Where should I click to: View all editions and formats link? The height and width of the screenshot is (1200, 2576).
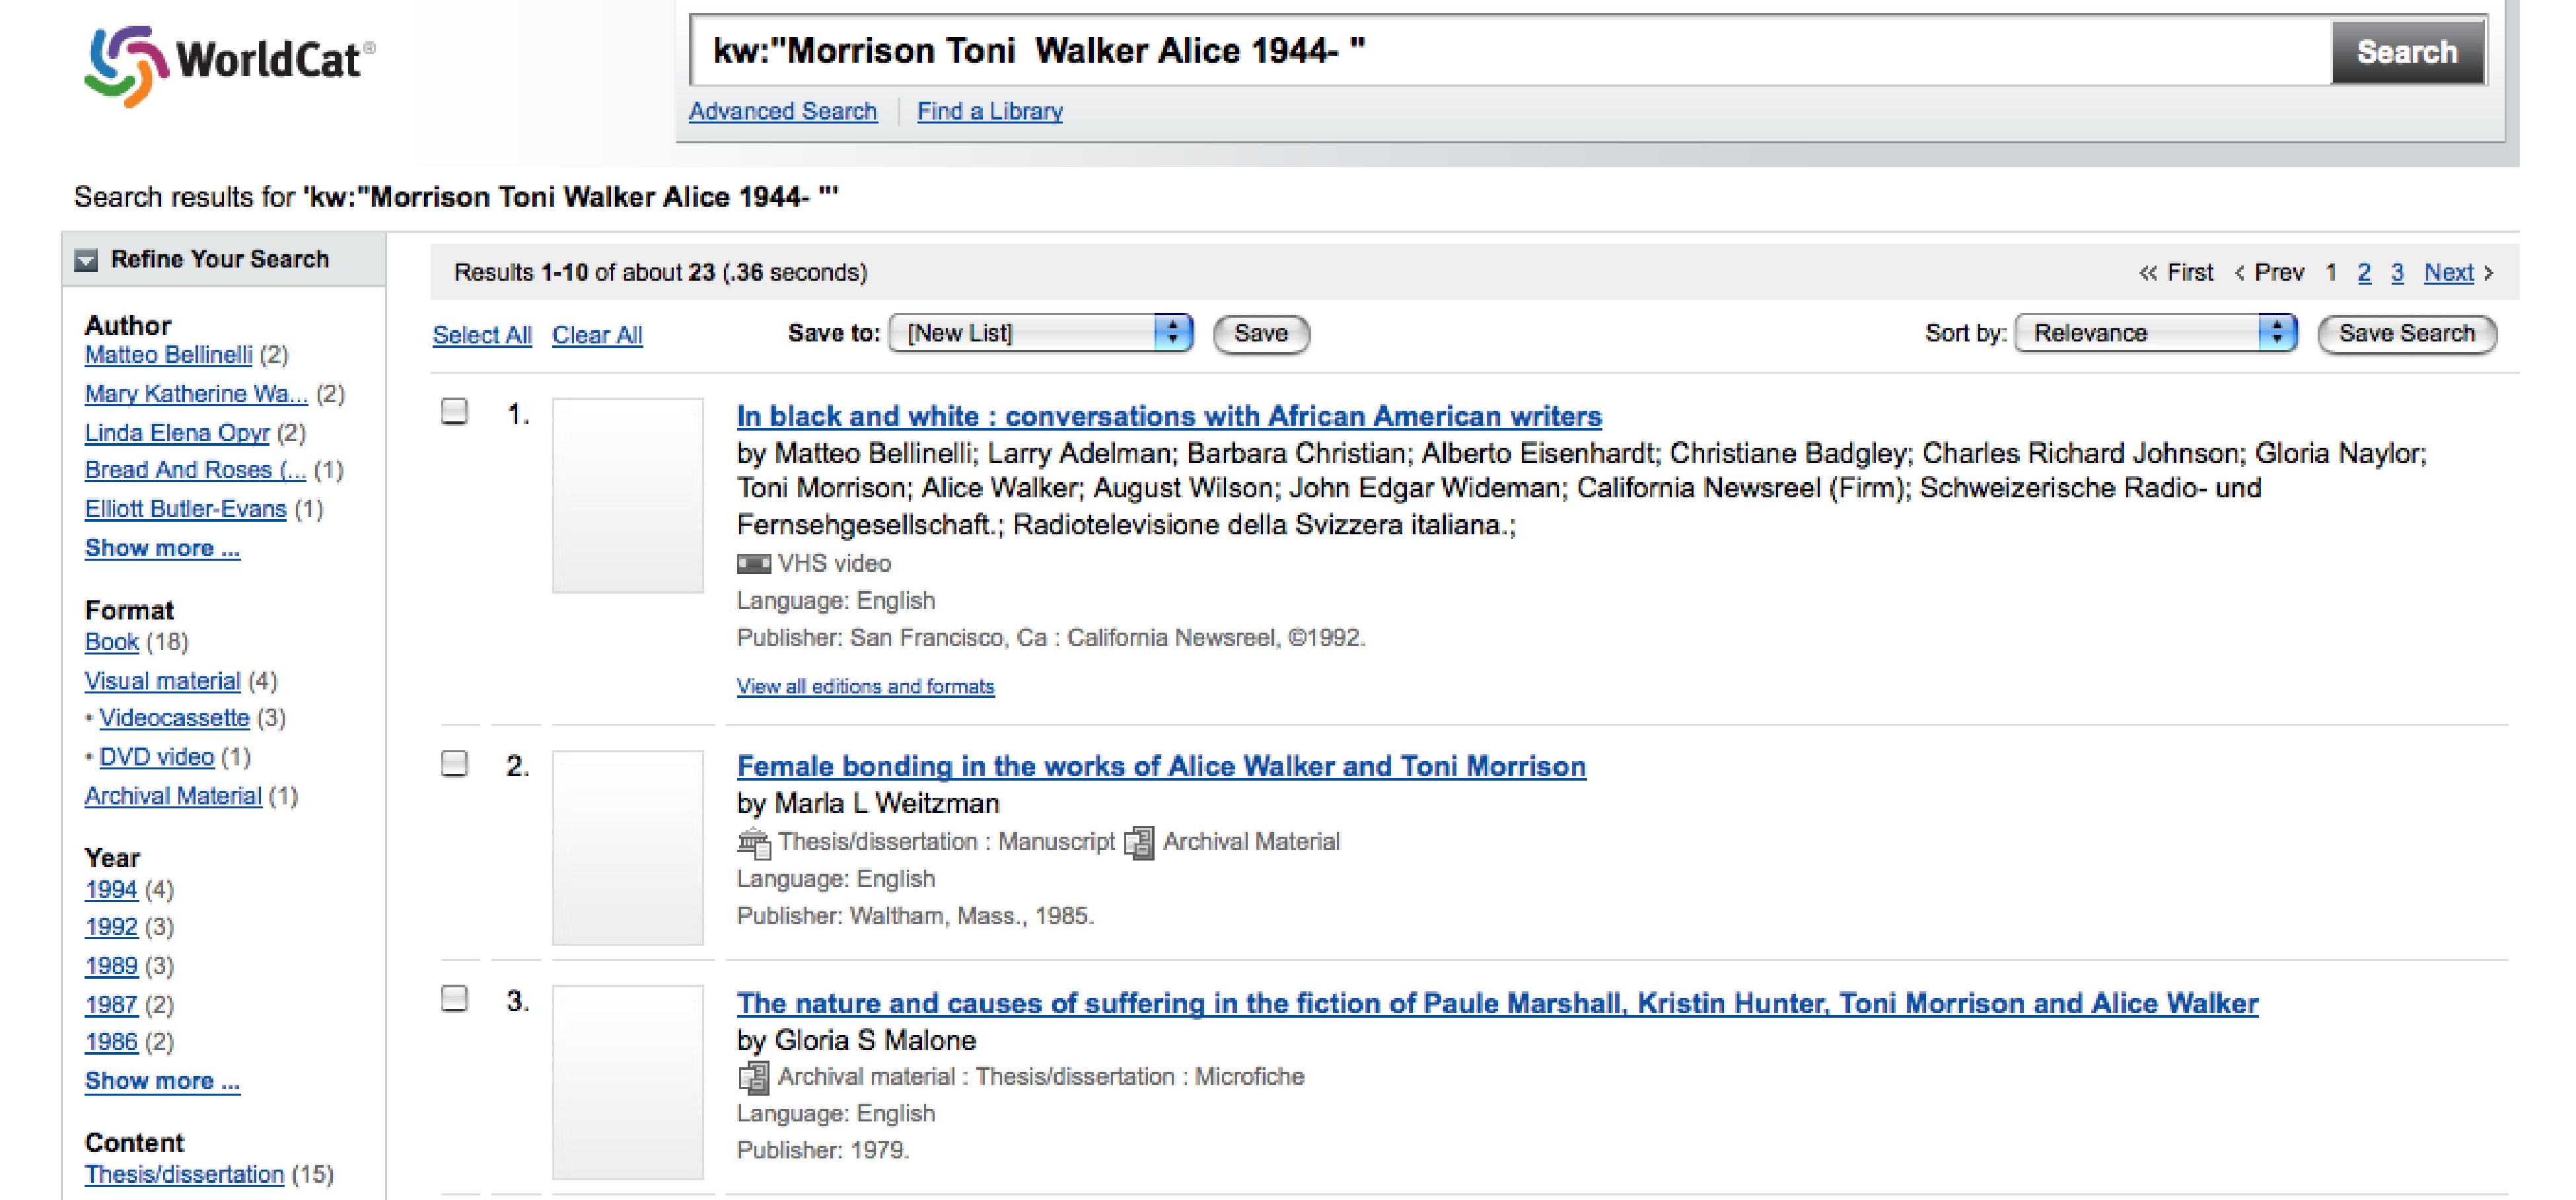click(x=866, y=686)
